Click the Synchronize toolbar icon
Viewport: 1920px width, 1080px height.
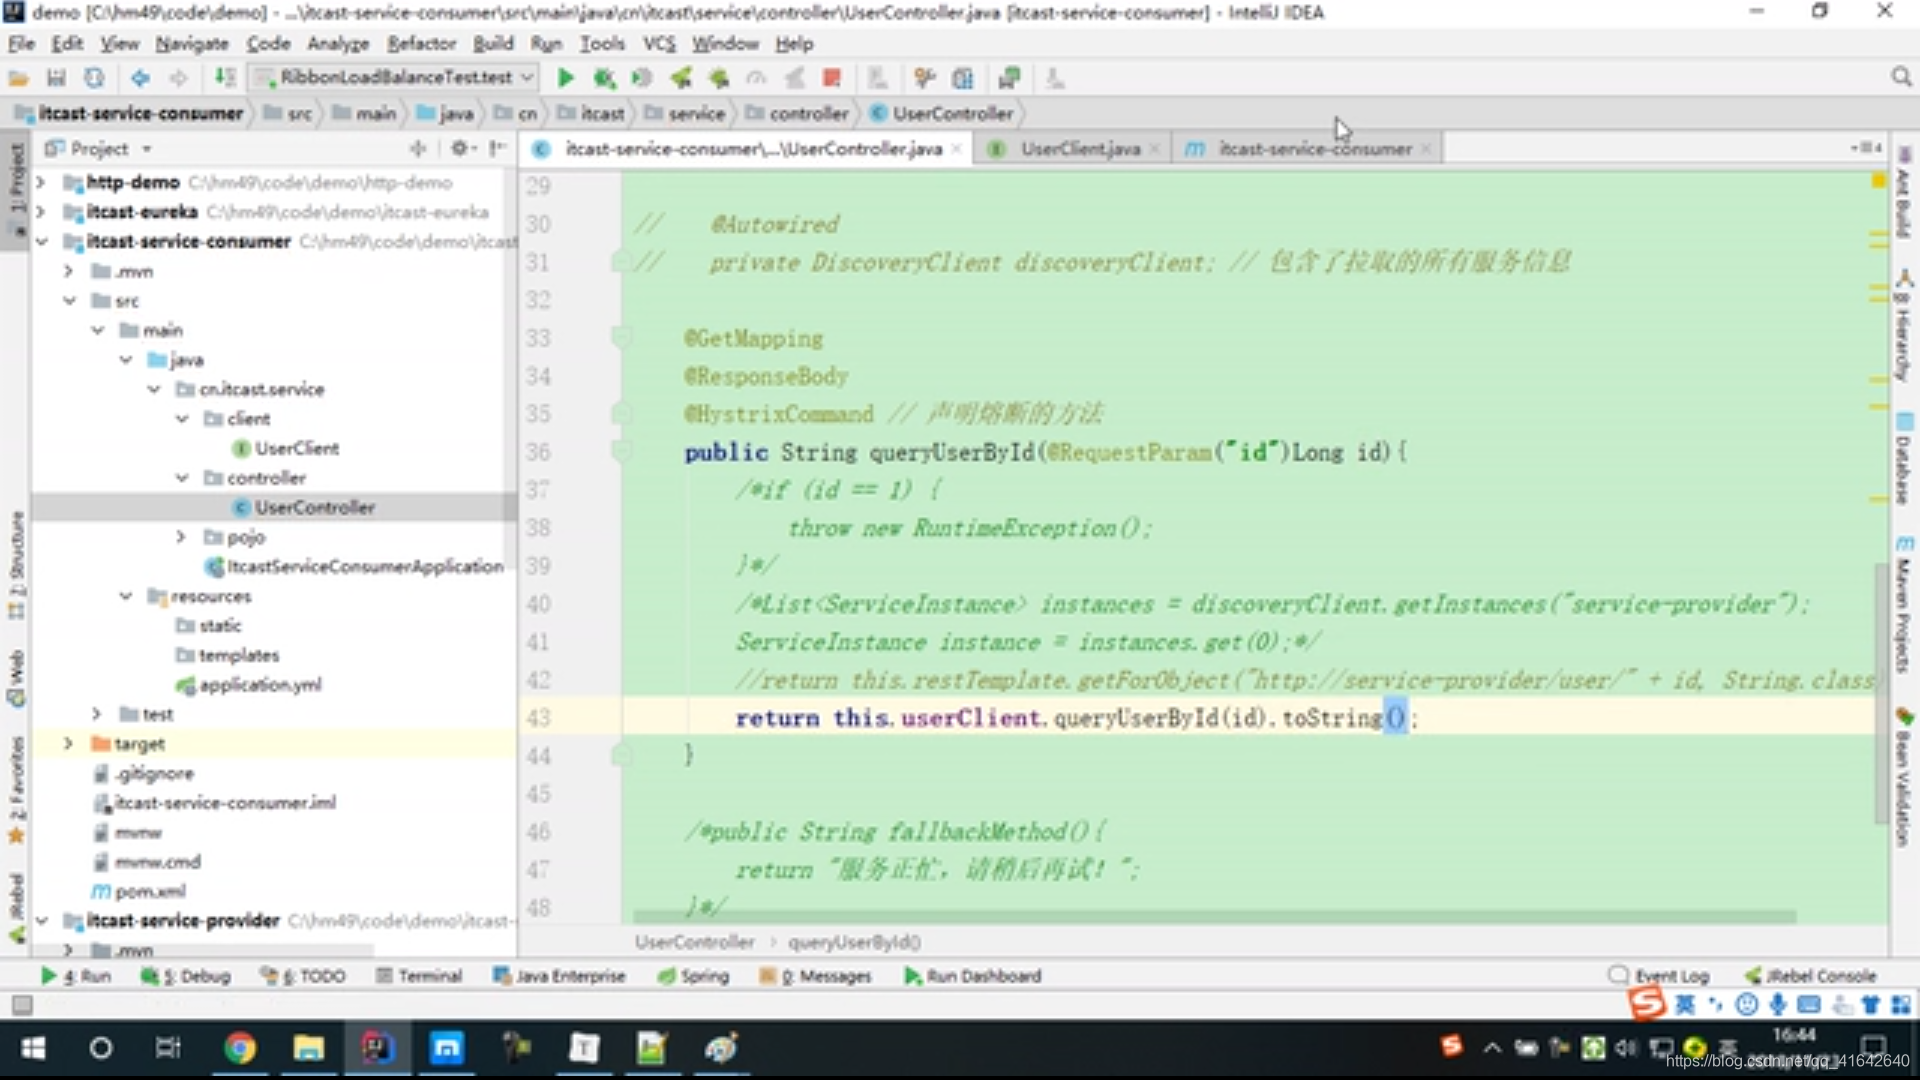point(94,78)
